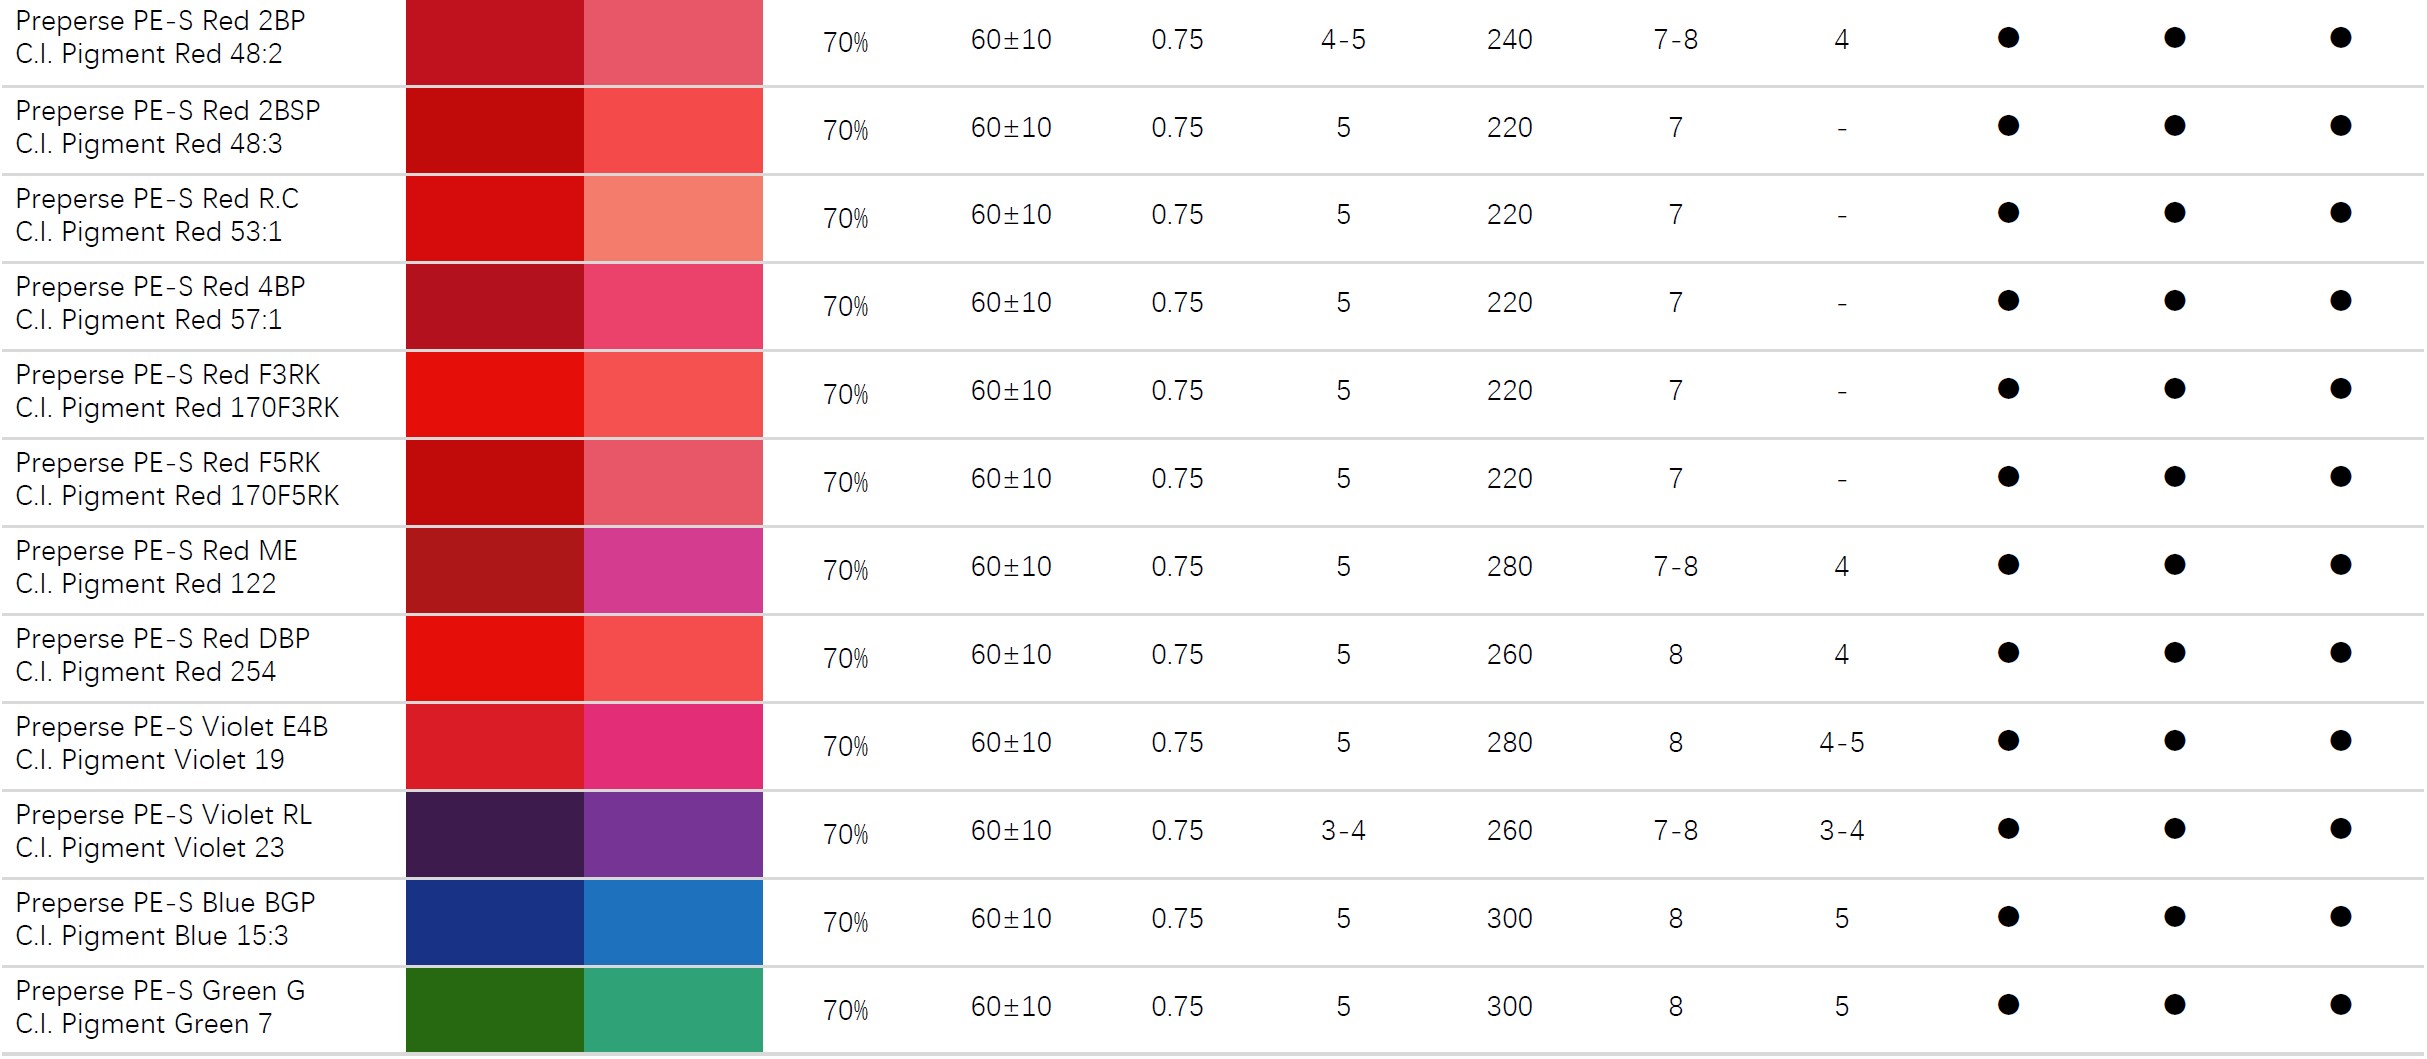The image size is (2427, 1059).
Task: Click the pink tint swatch for Violet E4B
Action: click(673, 746)
